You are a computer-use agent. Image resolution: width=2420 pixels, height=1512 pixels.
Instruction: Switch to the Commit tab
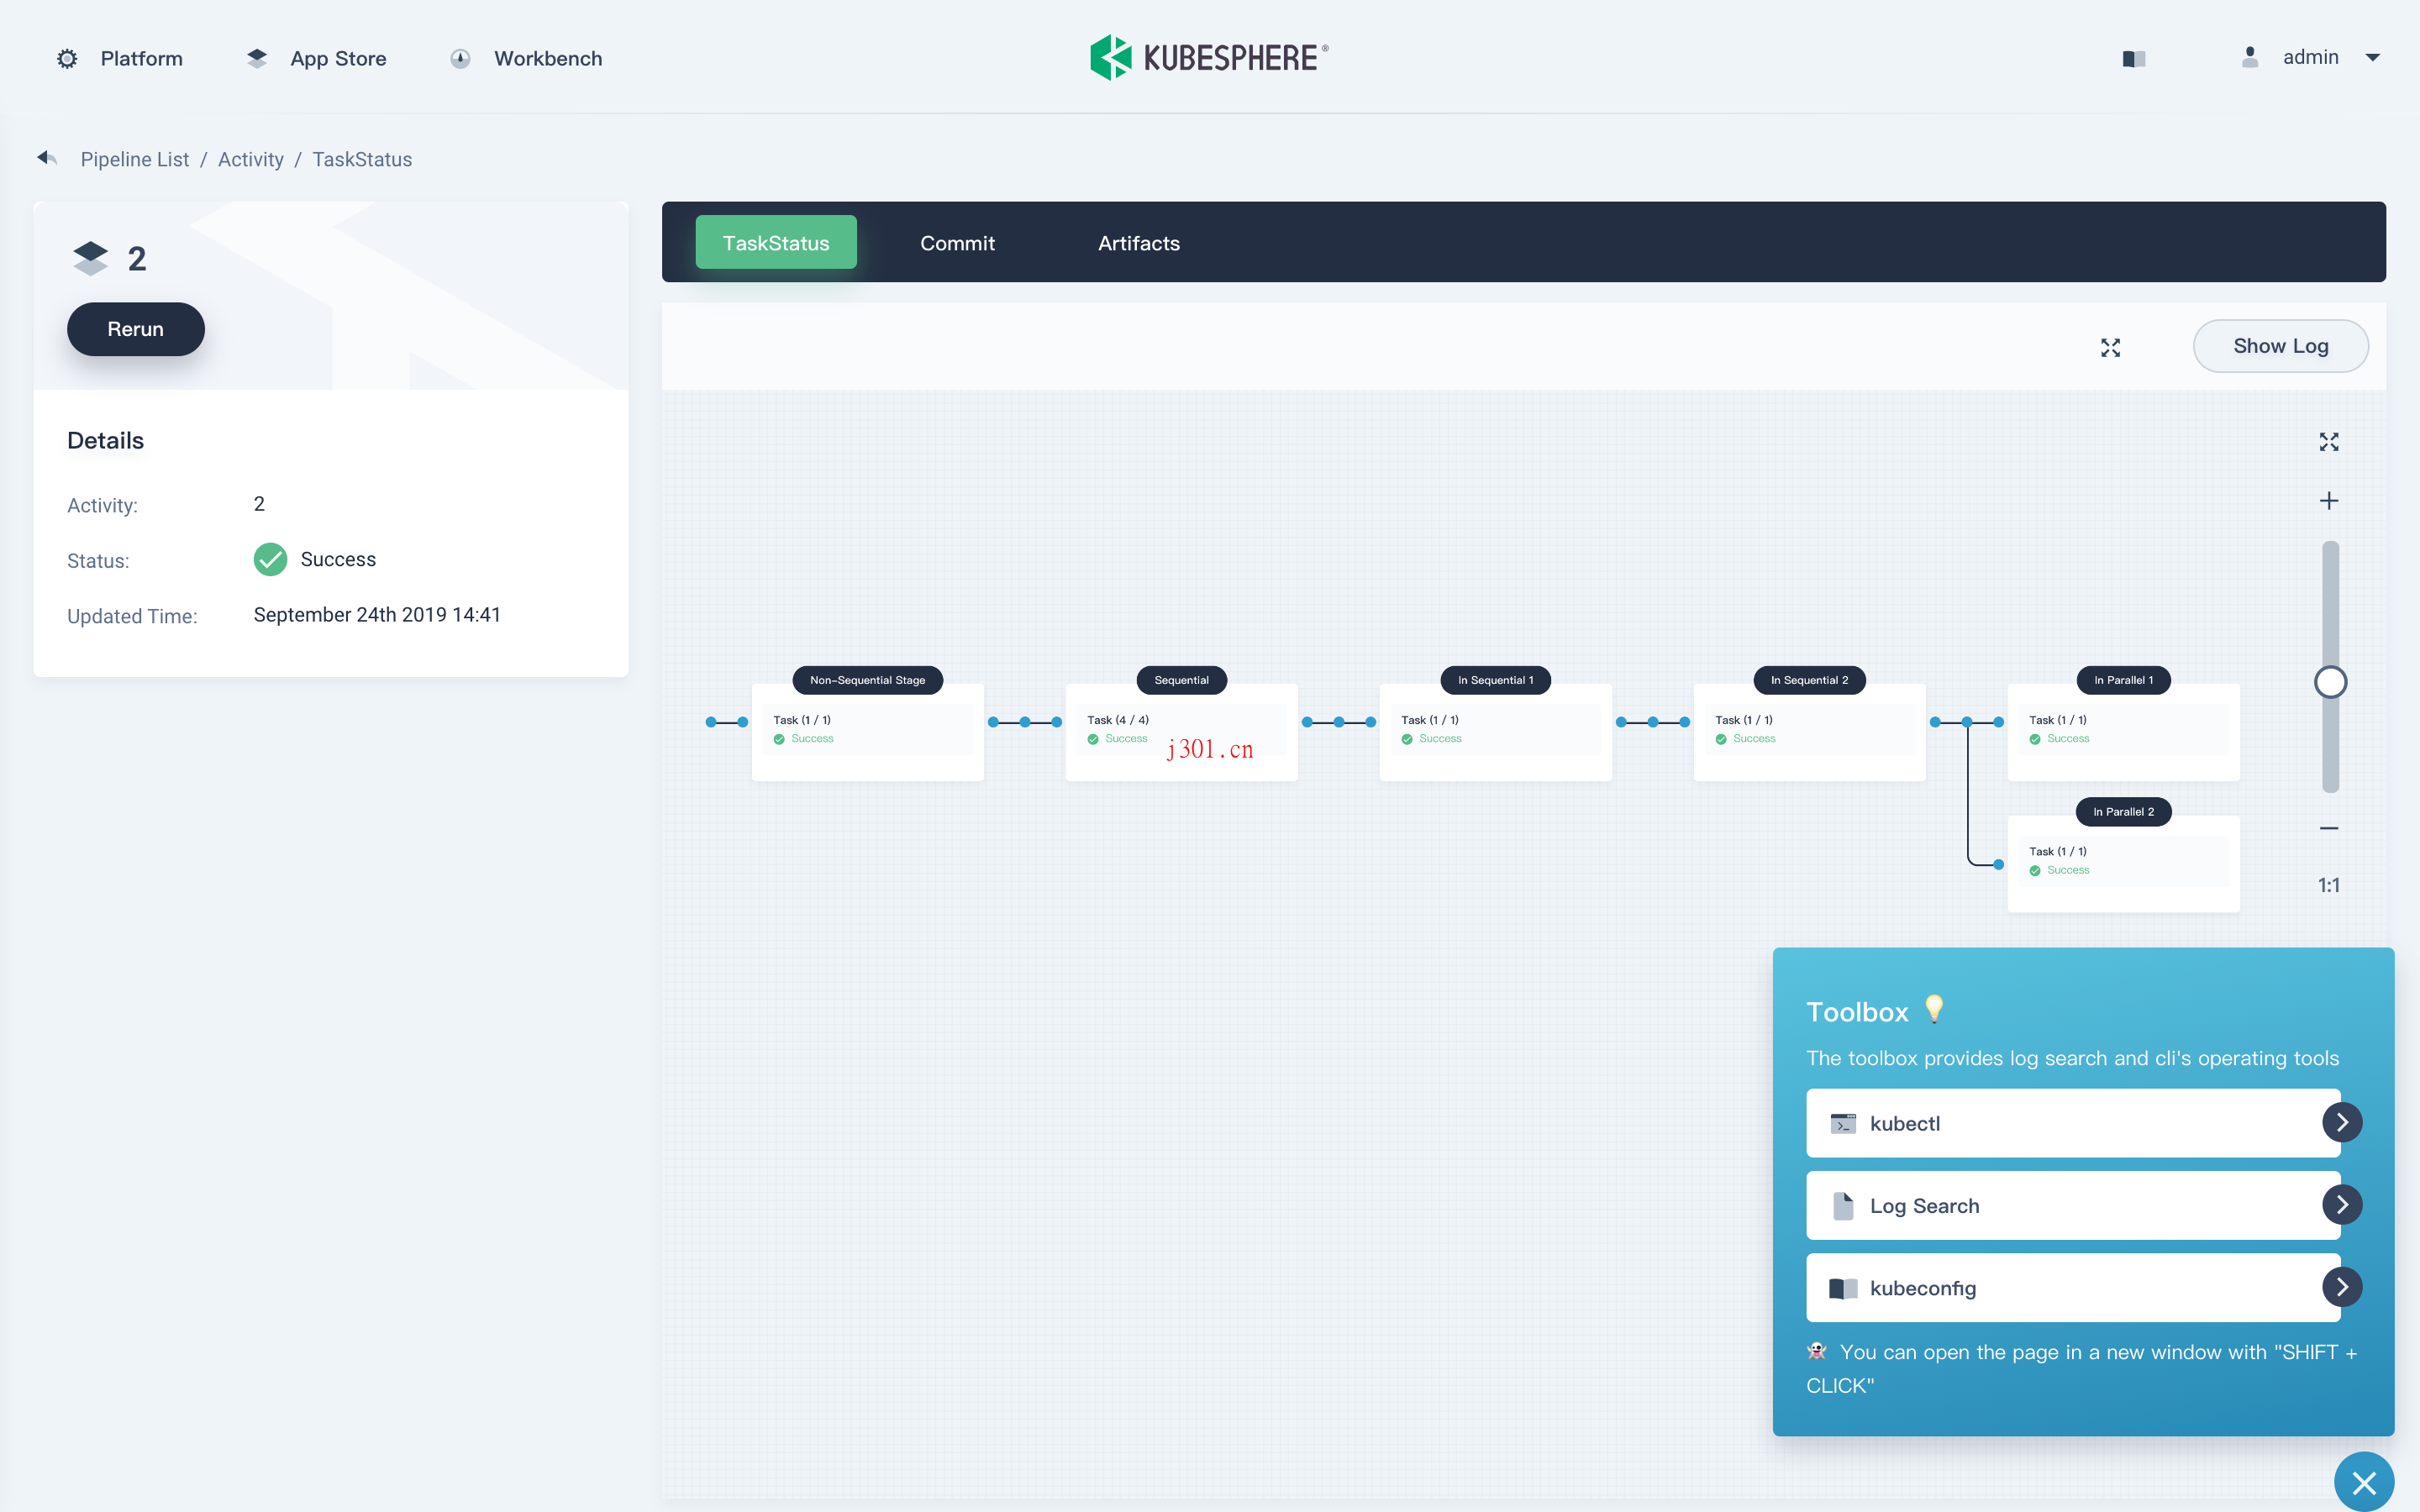pyautogui.click(x=956, y=242)
